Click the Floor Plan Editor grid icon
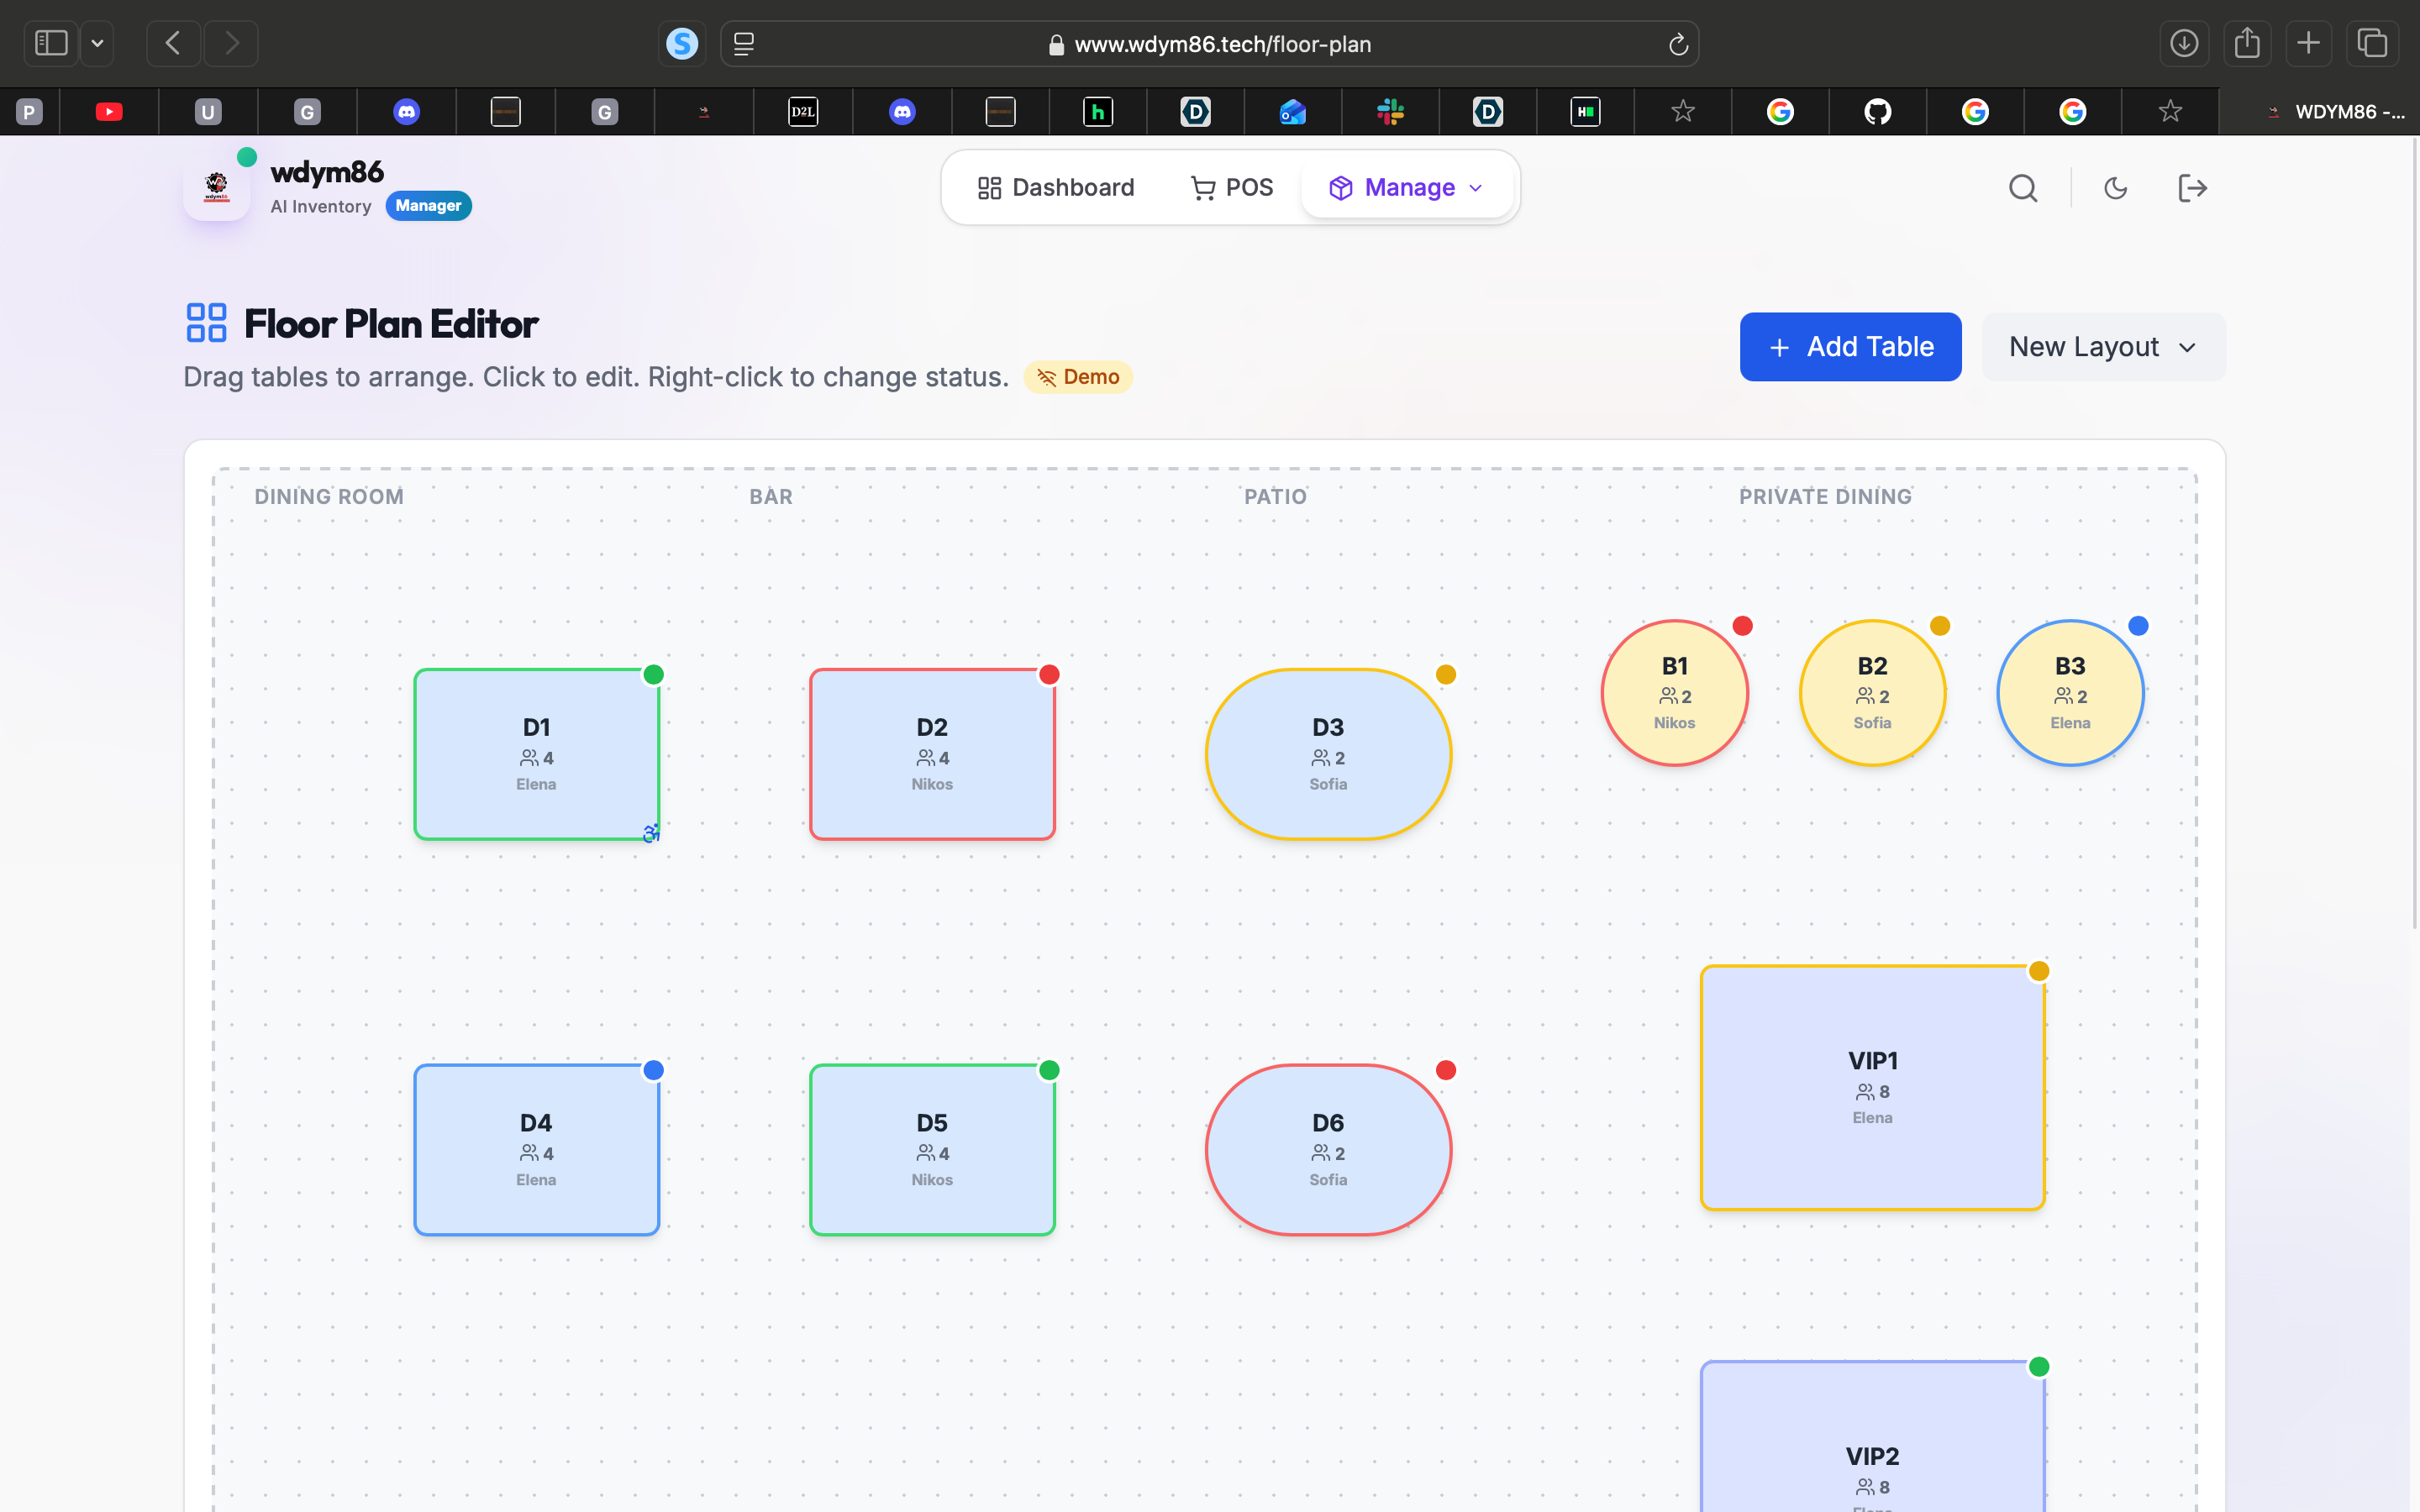 206,323
